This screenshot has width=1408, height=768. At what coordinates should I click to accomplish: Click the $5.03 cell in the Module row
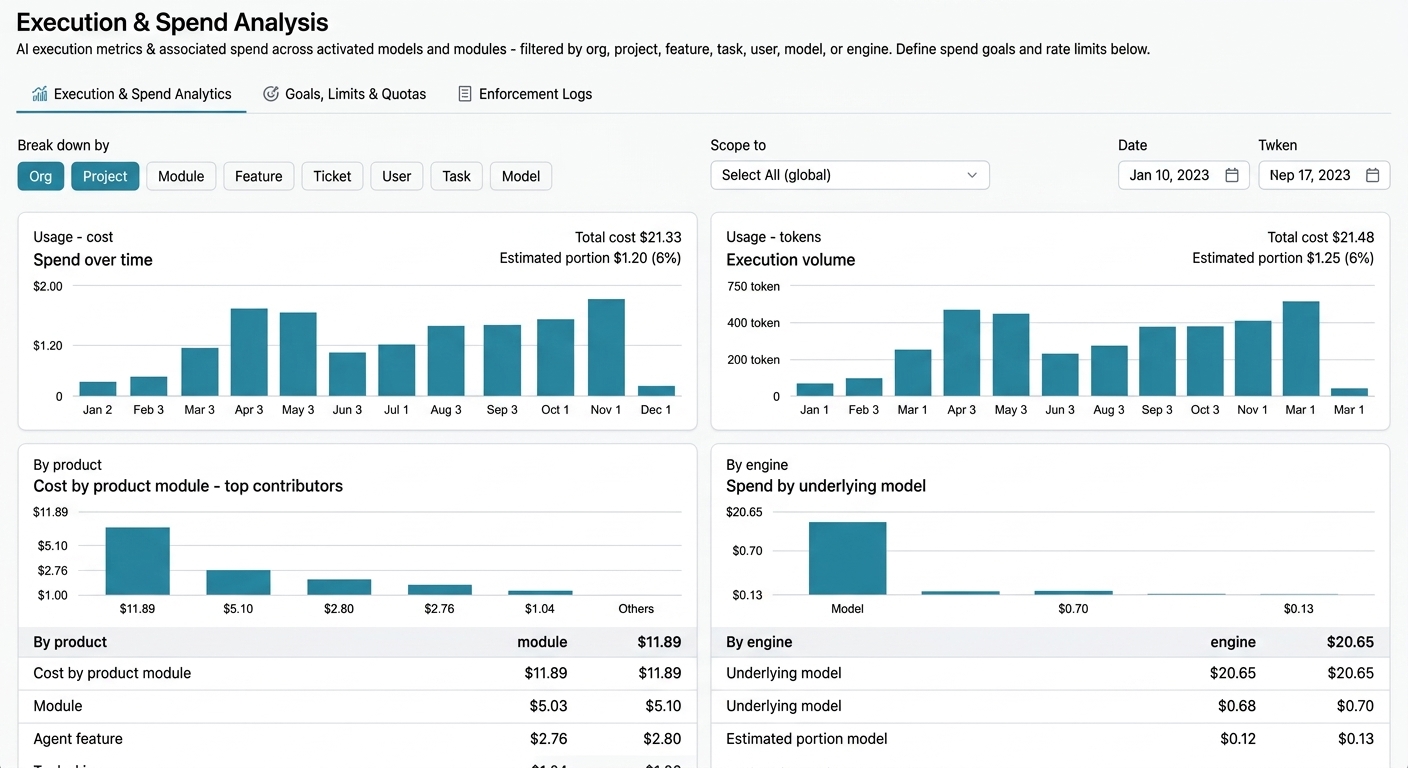548,706
